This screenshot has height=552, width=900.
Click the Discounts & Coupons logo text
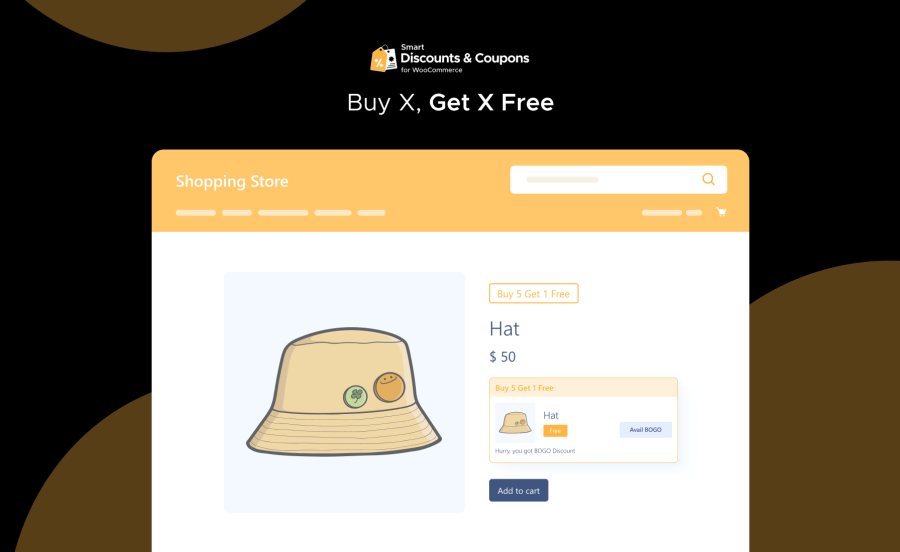click(465, 58)
